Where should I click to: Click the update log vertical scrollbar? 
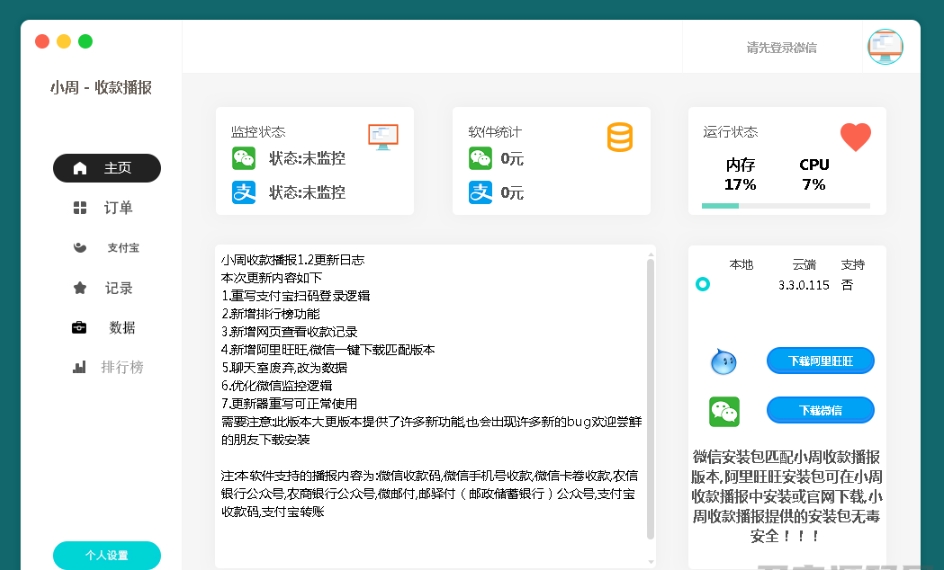651,398
